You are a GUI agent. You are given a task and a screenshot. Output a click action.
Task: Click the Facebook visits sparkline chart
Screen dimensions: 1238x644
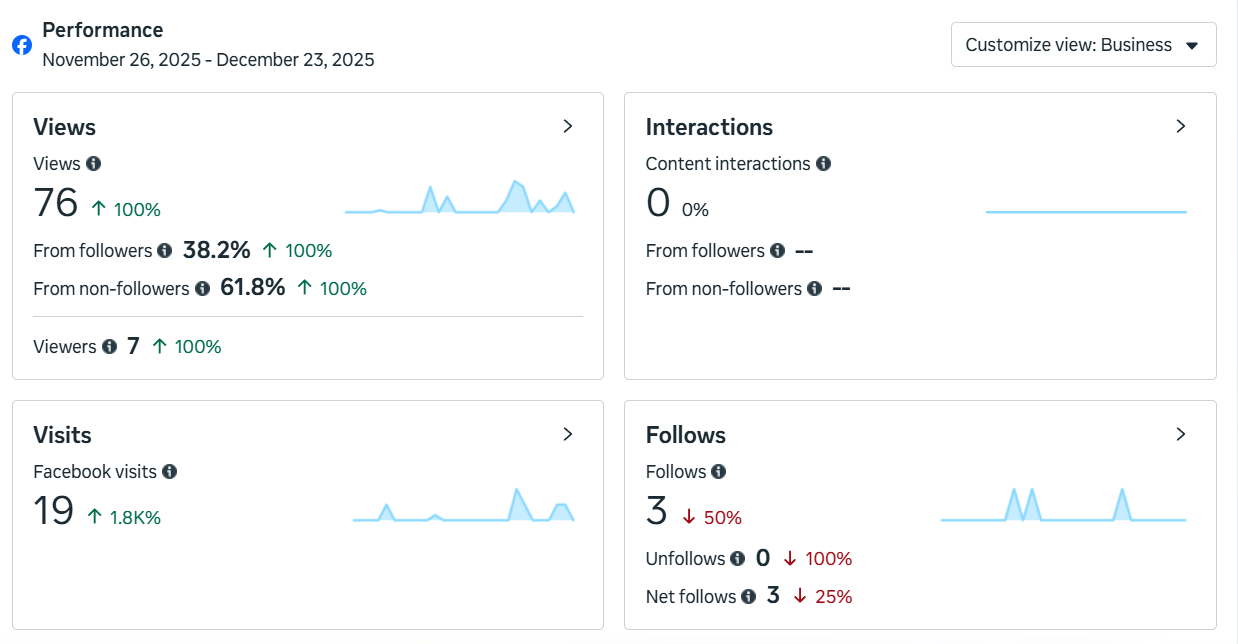[x=463, y=506]
